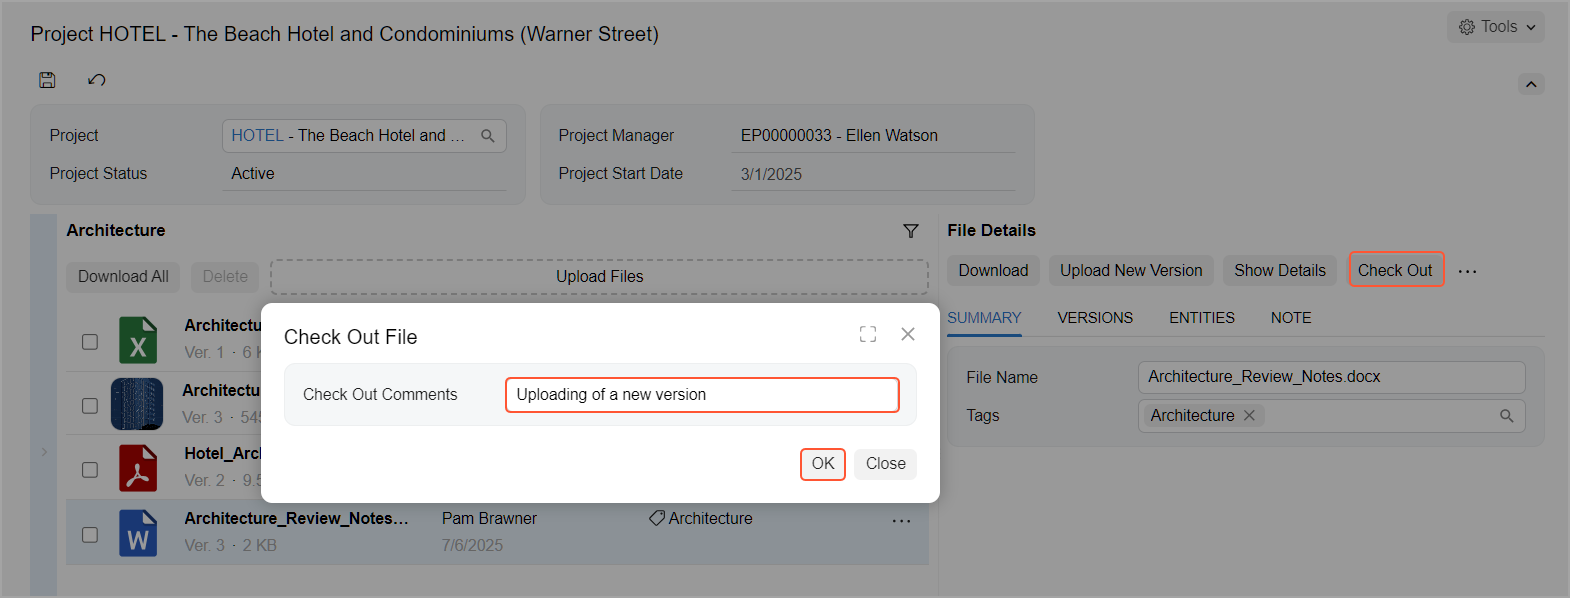Switch to the NOTE tab
Image resolution: width=1570 pixels, height=598 pixels.
click(1291, 318)
